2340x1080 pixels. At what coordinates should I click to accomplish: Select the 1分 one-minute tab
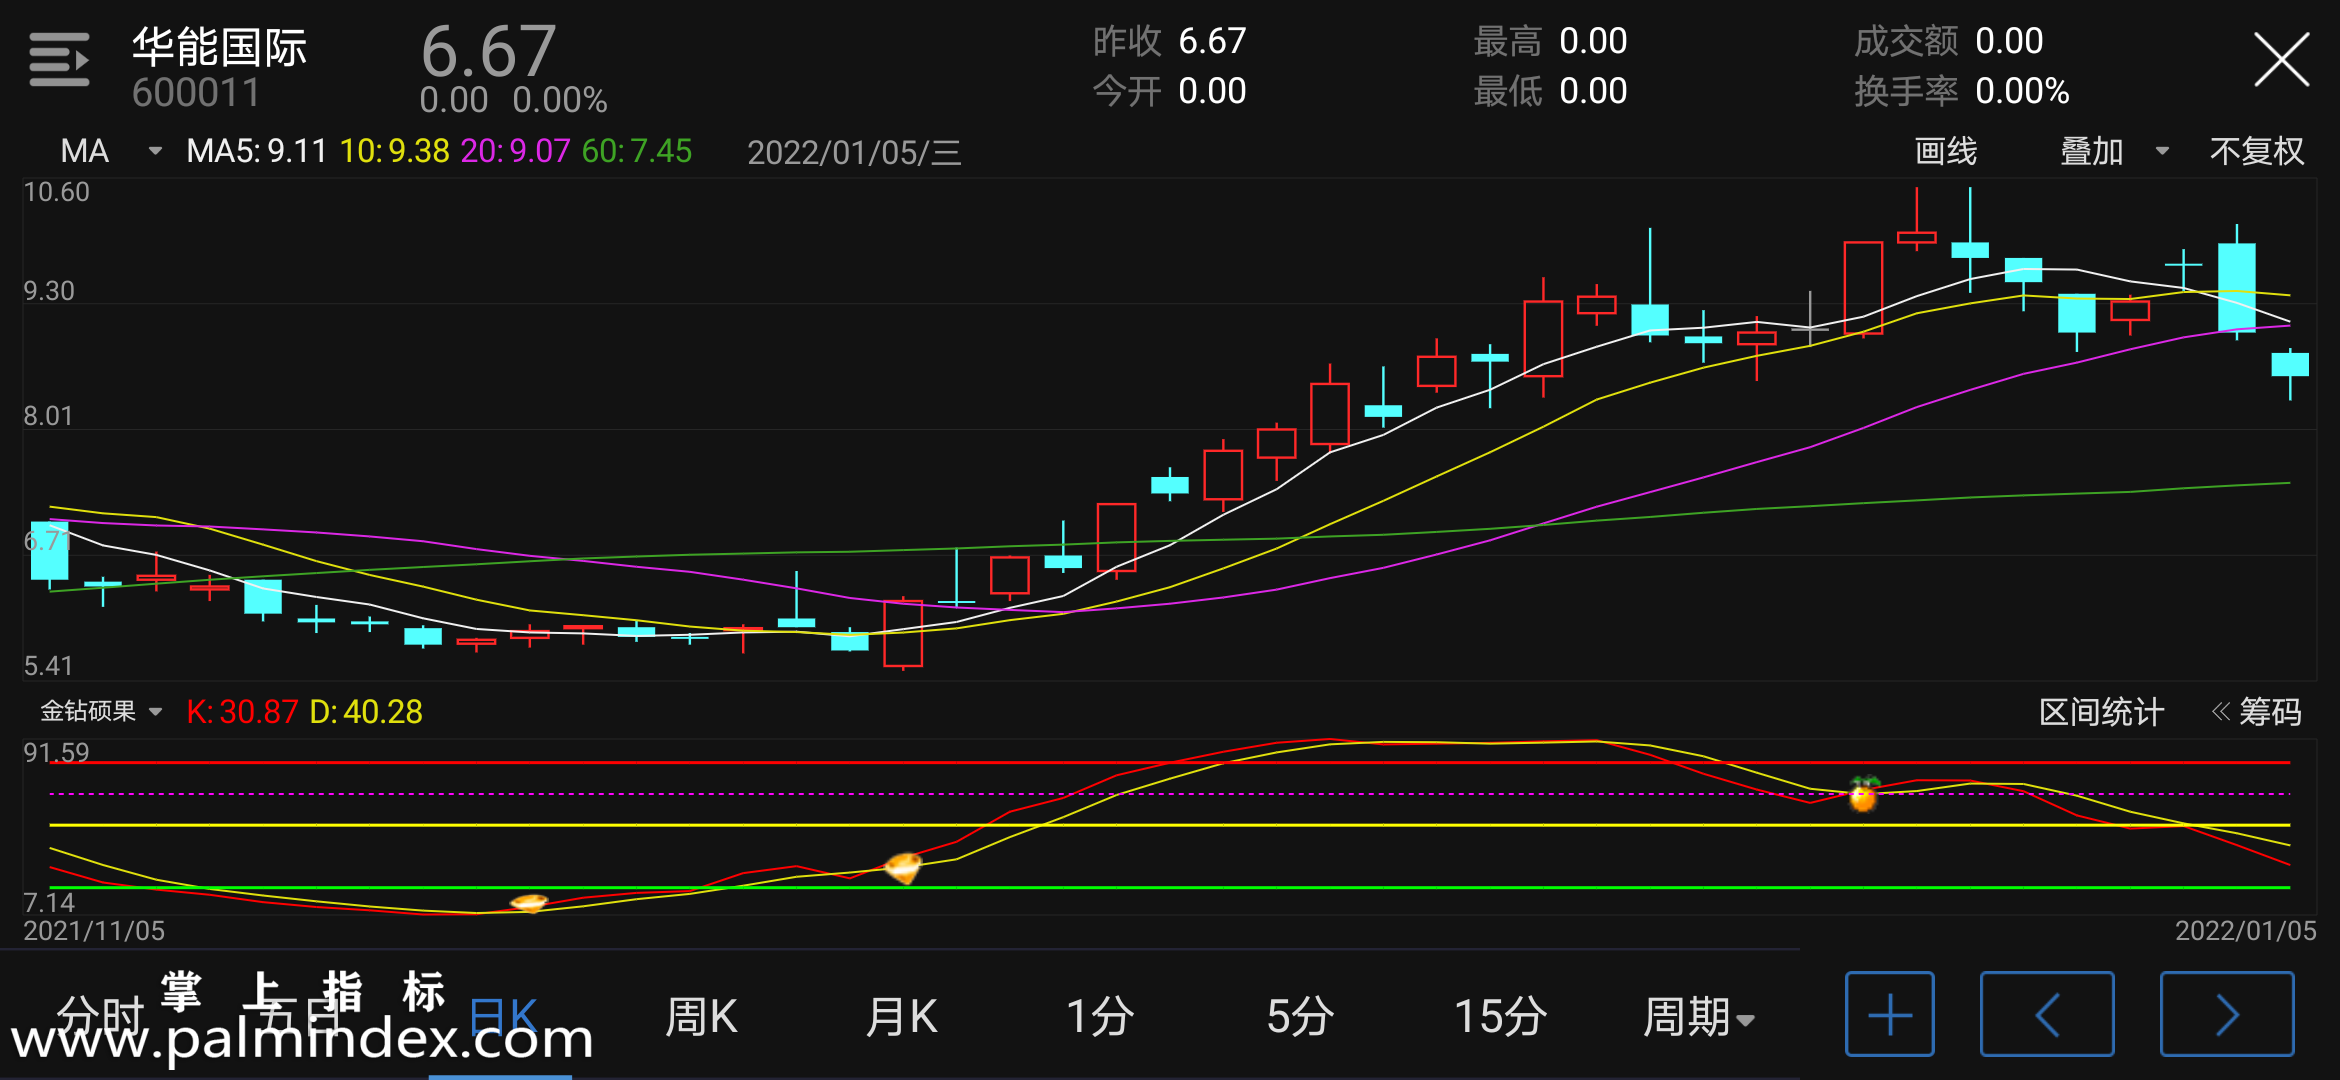pos(1100,1017)
